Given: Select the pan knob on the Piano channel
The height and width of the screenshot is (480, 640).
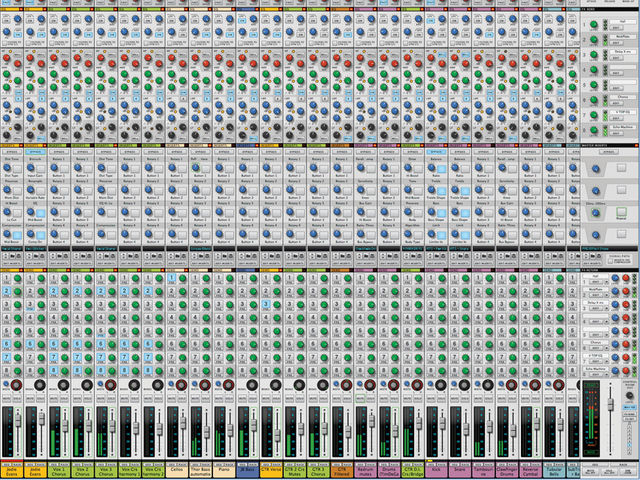Looking at the screenshot, I should pos(229,385).
